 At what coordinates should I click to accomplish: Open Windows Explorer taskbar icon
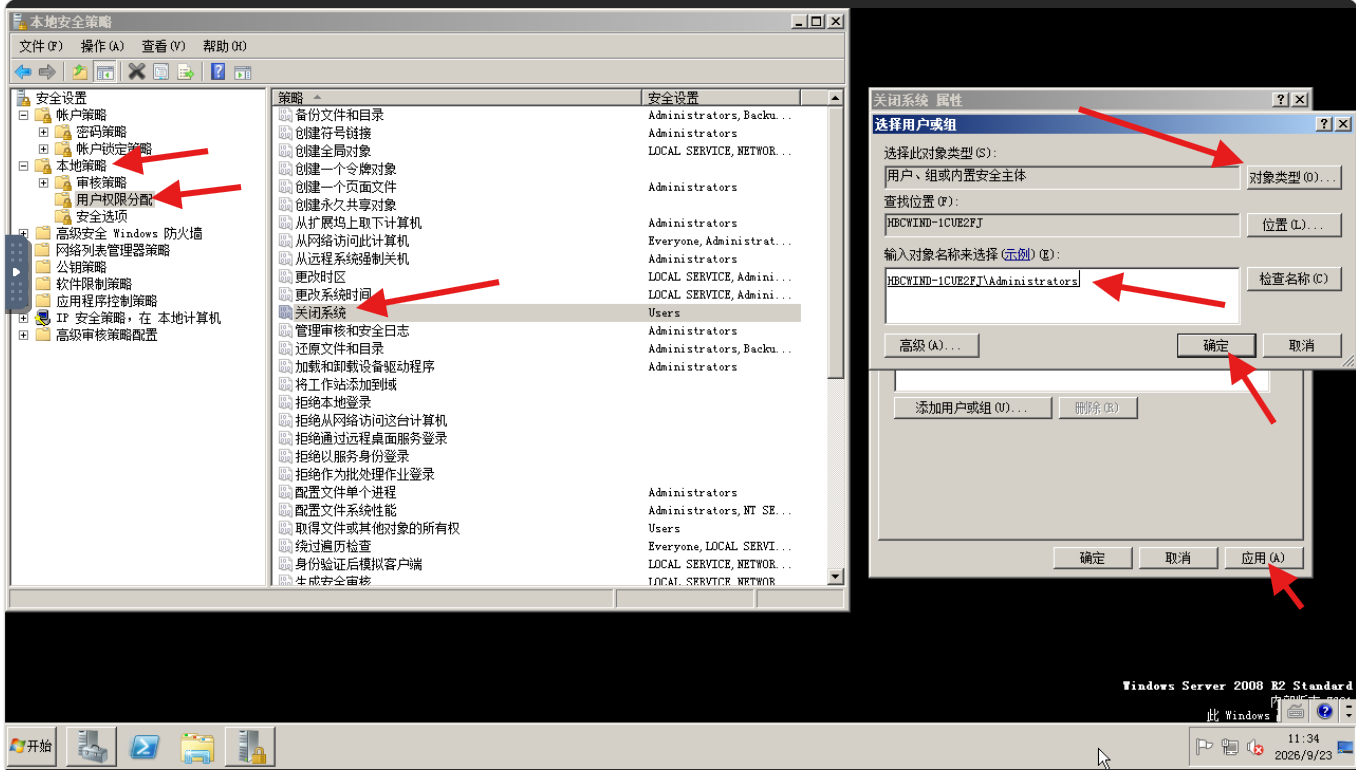point(197,746)
